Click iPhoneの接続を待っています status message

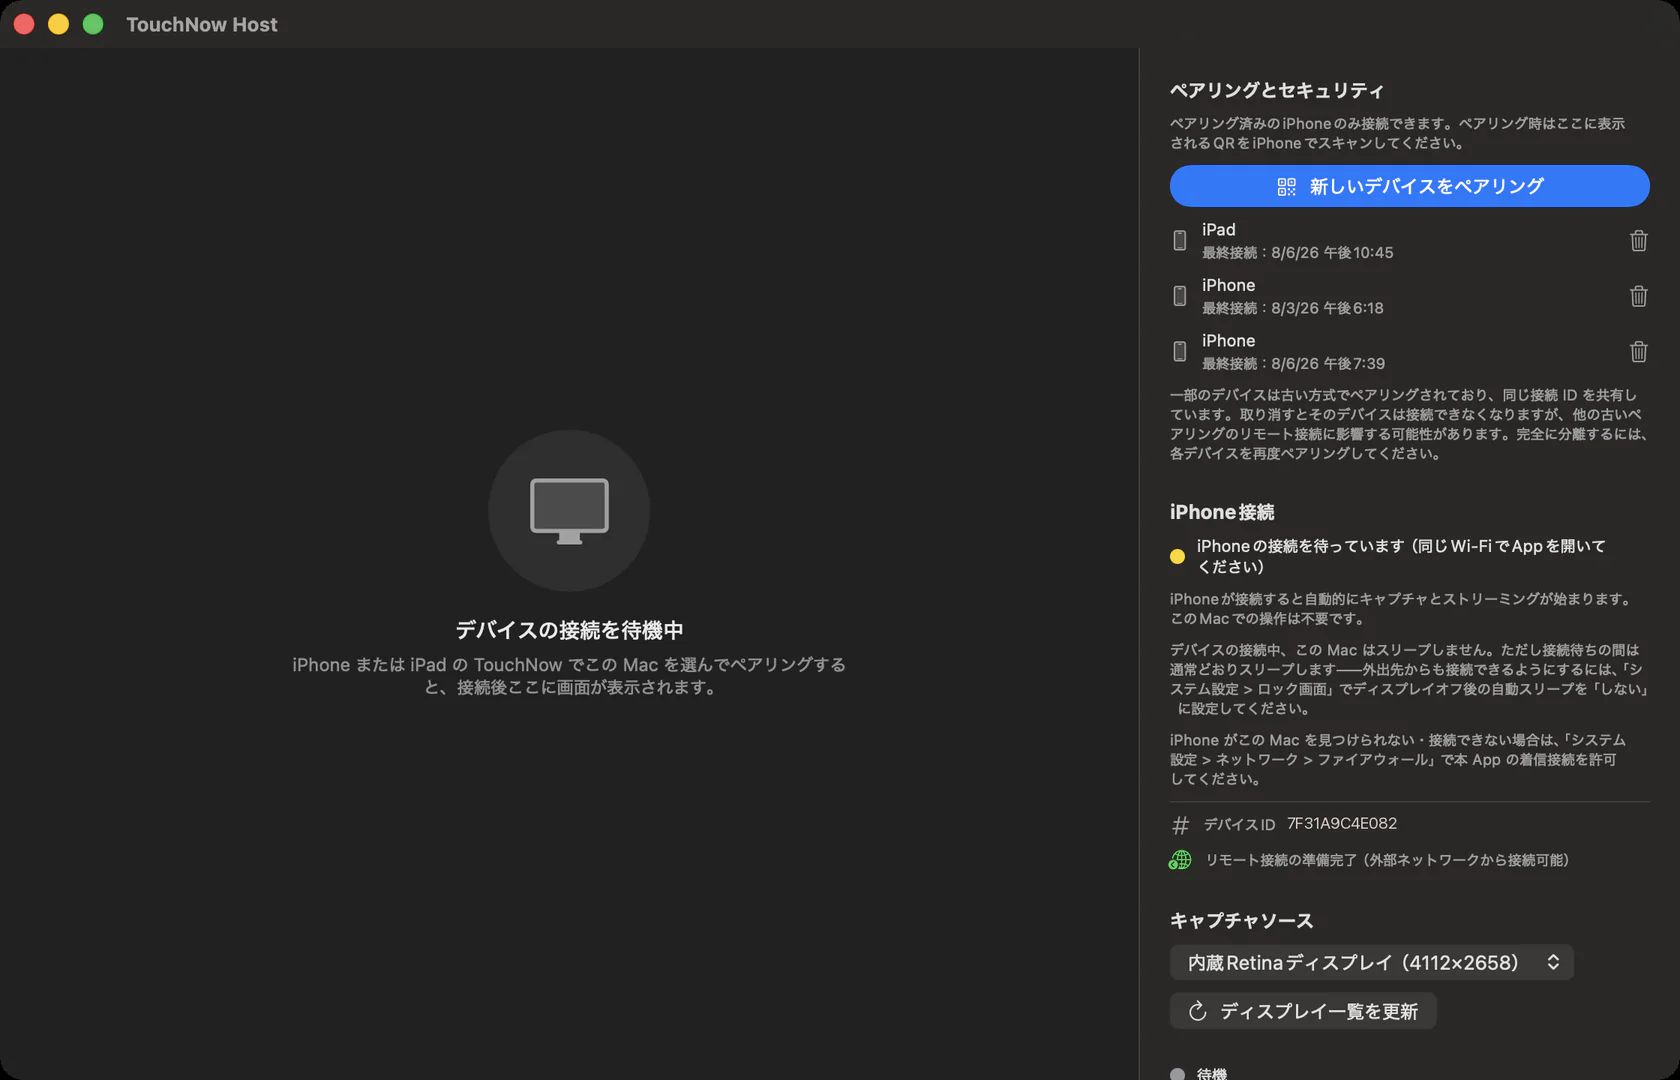pos(1401,556)
